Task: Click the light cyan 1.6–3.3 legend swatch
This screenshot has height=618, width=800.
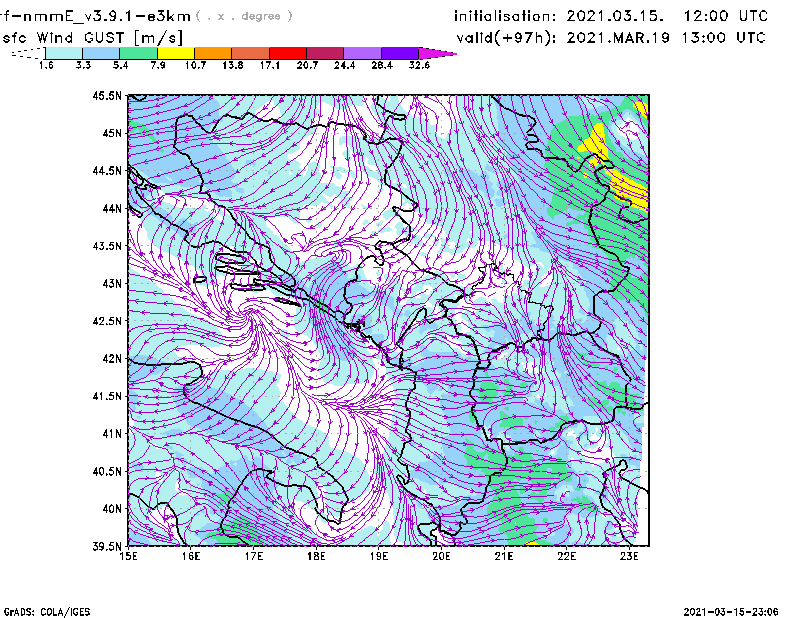Action: click(x=64, y=53)
